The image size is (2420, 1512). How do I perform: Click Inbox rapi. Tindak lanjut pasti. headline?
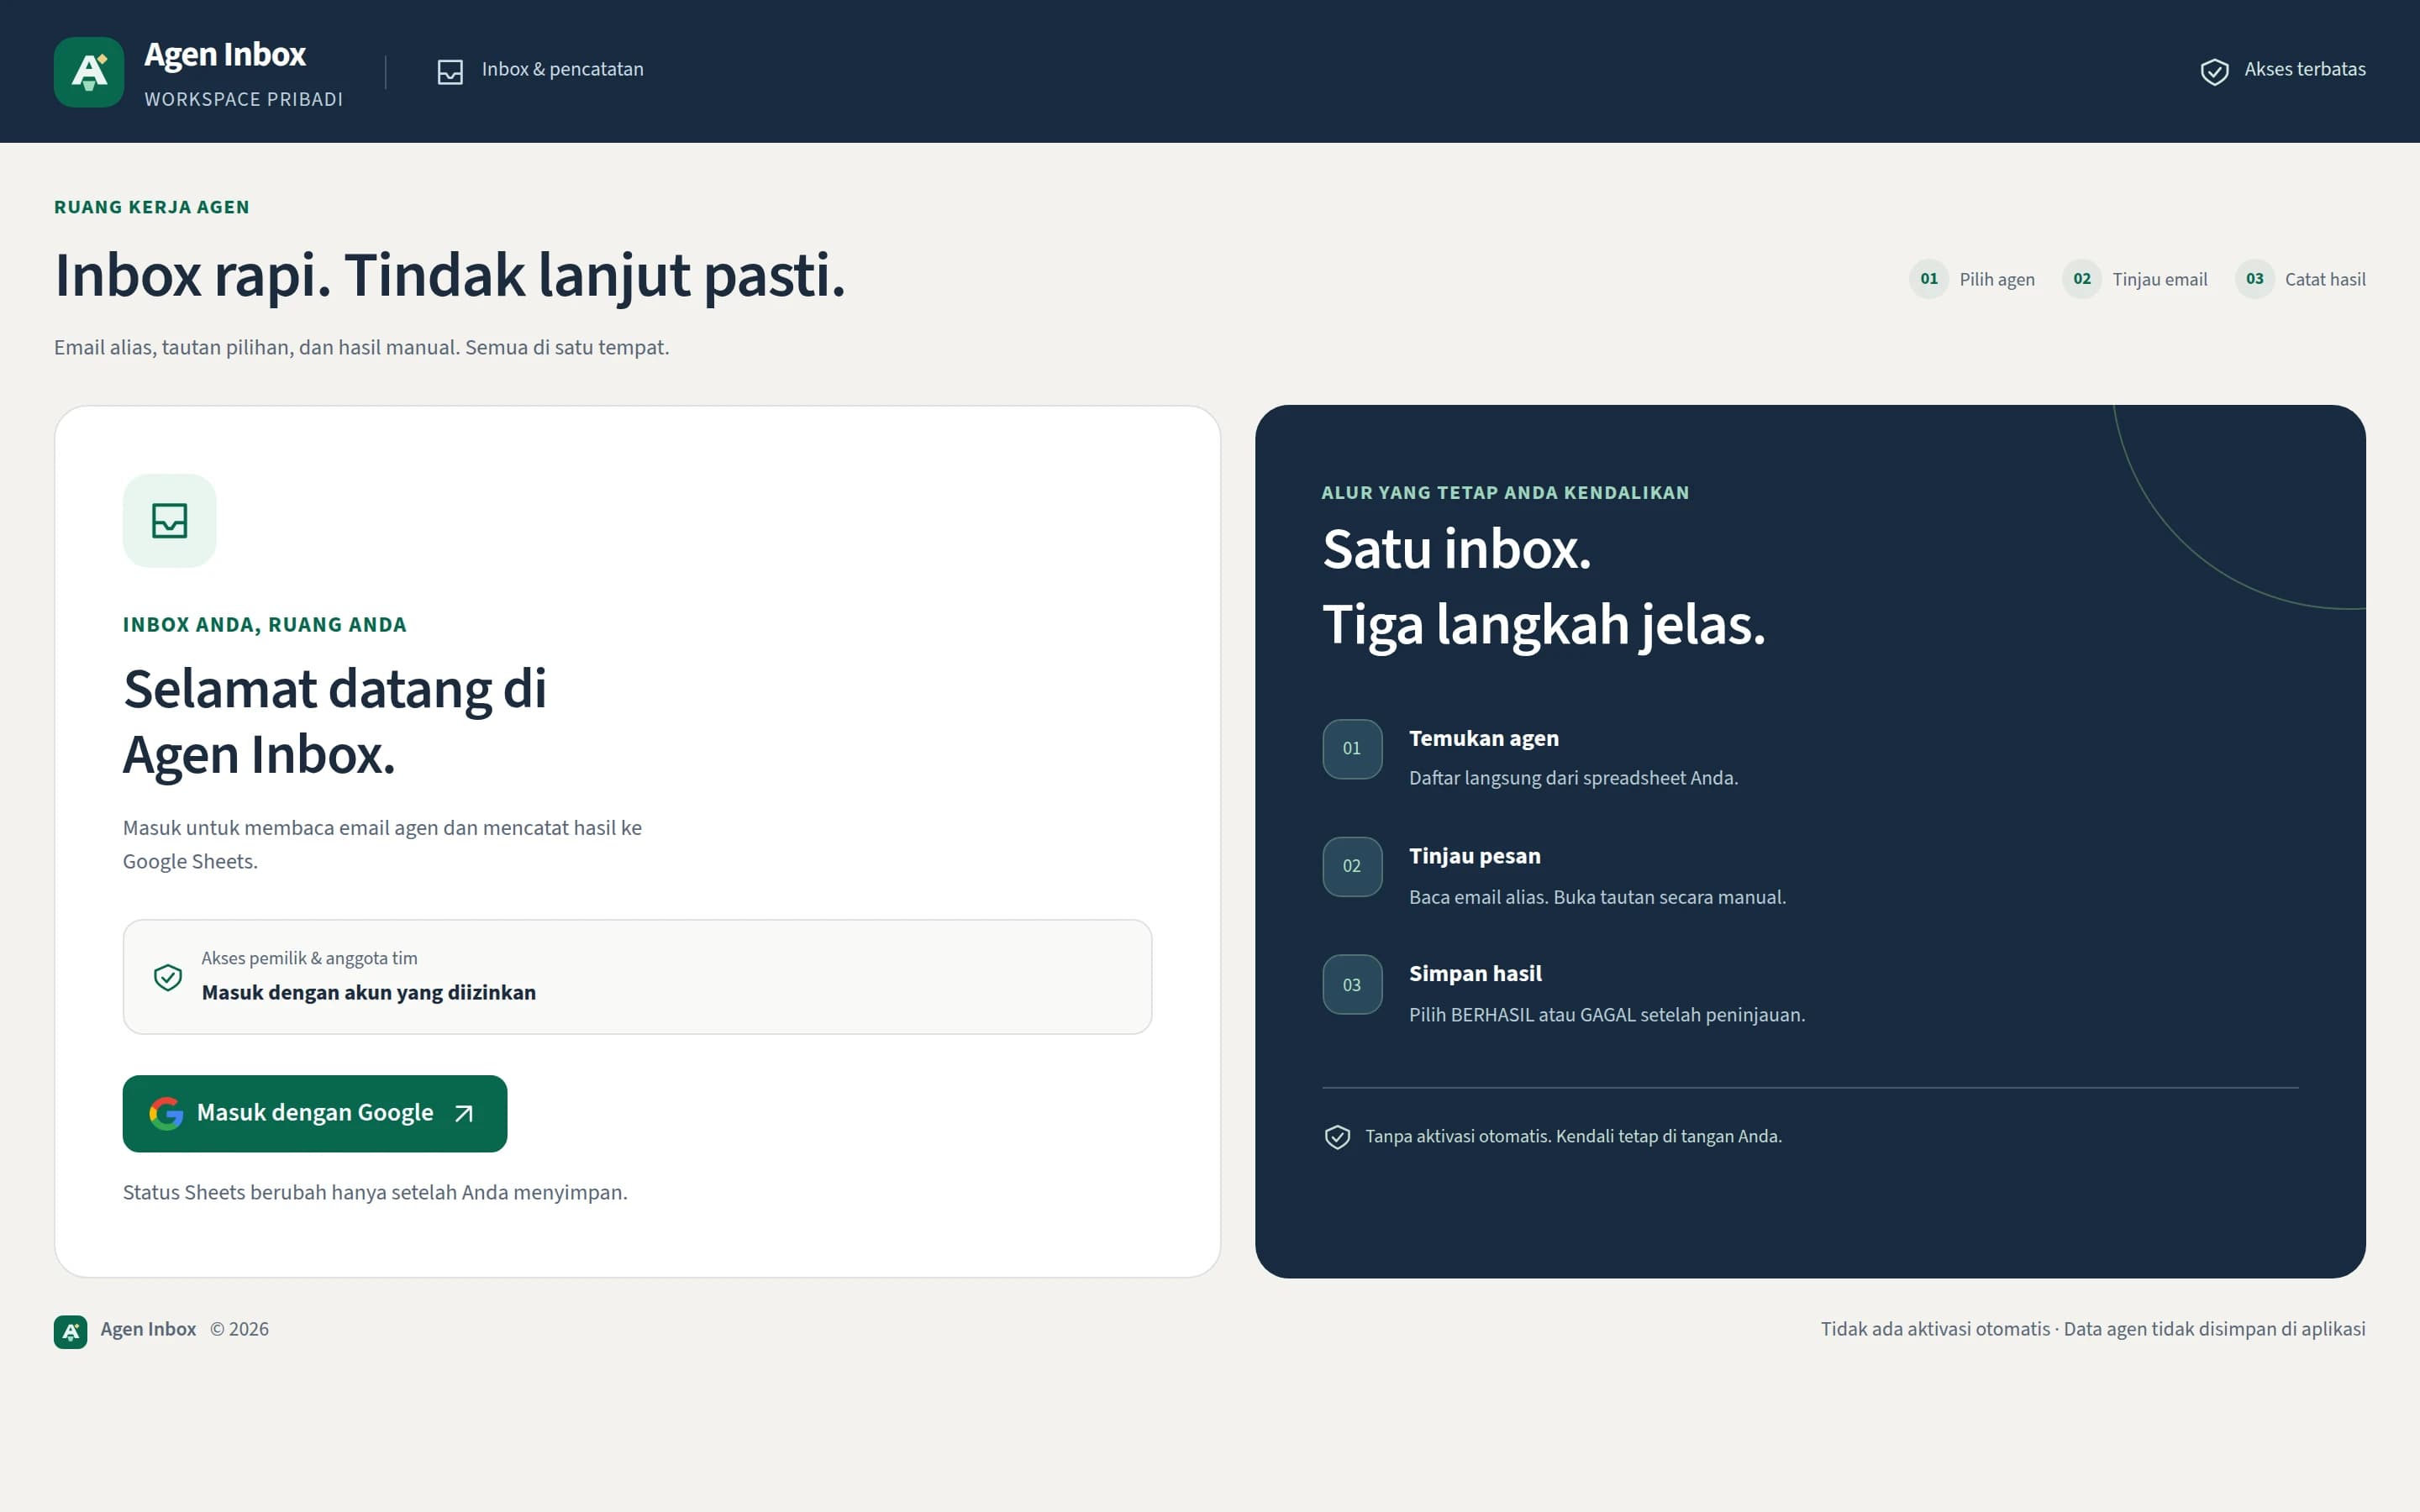[x=450, y=275]
